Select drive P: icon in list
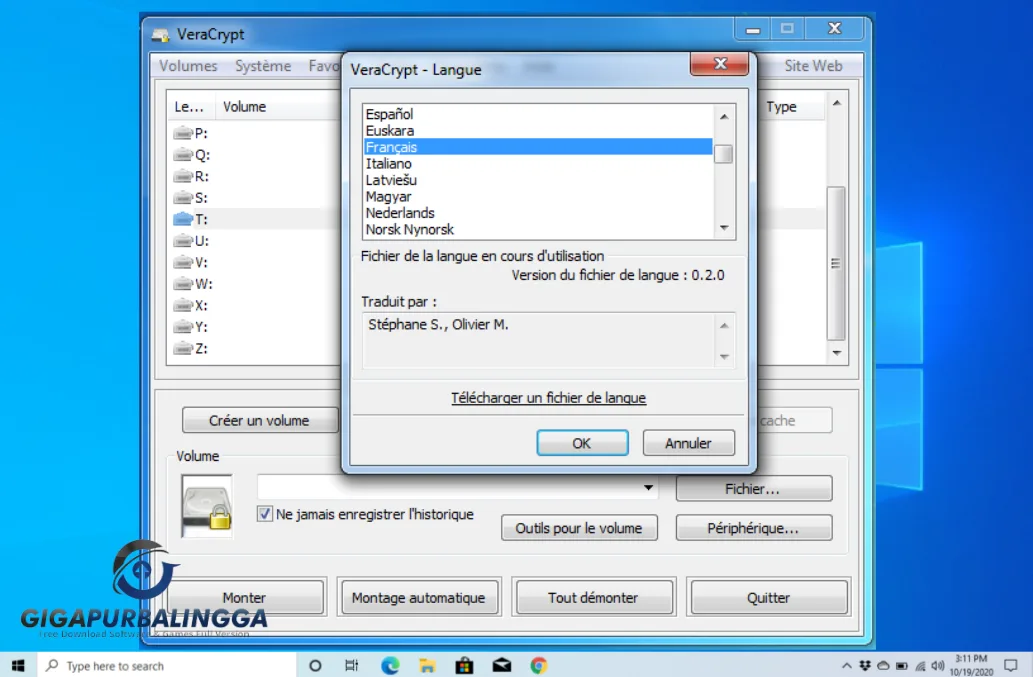This screenshot has width=1033, height=677. coord(183,133)
